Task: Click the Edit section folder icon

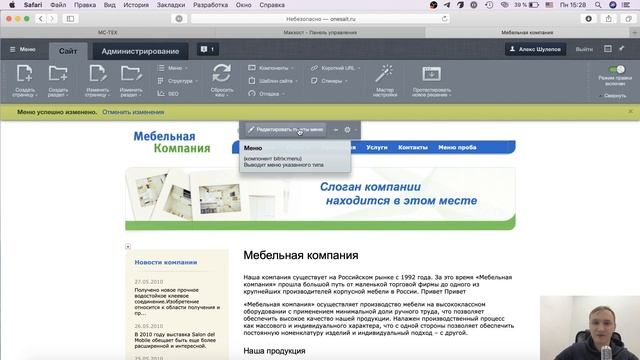Action: coord(131,74)
